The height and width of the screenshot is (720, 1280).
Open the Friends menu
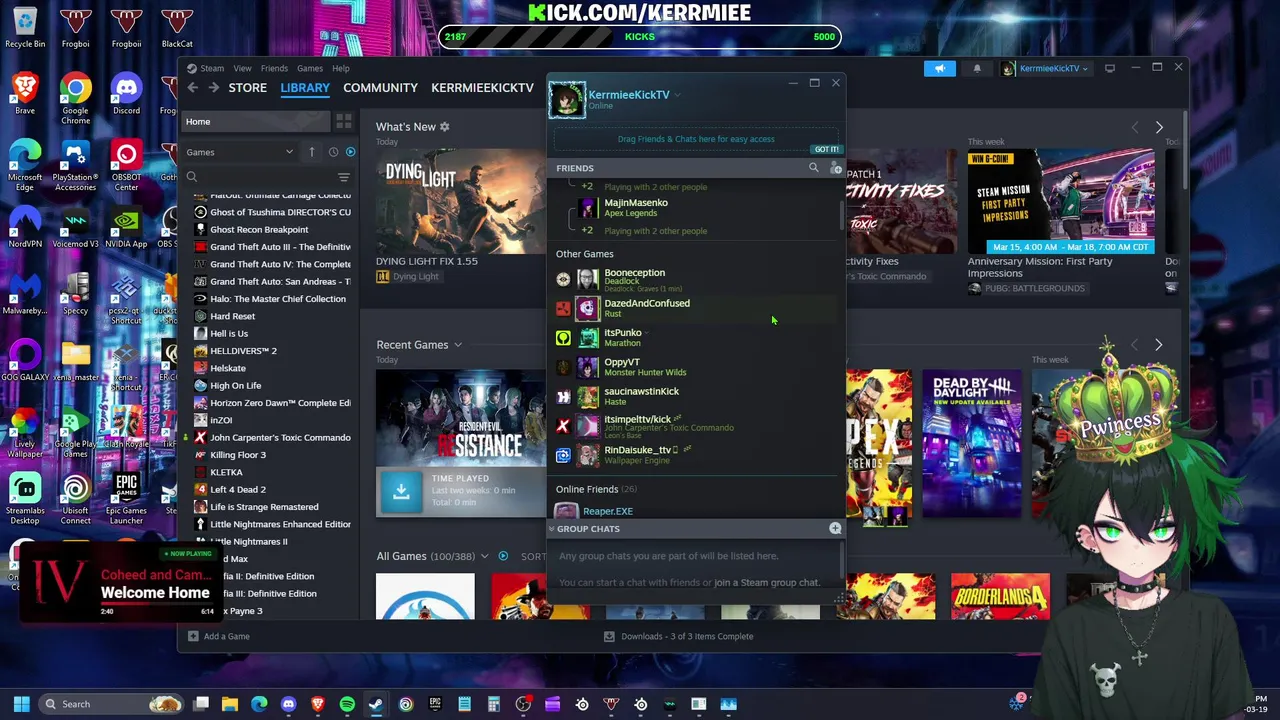(274, 69)
